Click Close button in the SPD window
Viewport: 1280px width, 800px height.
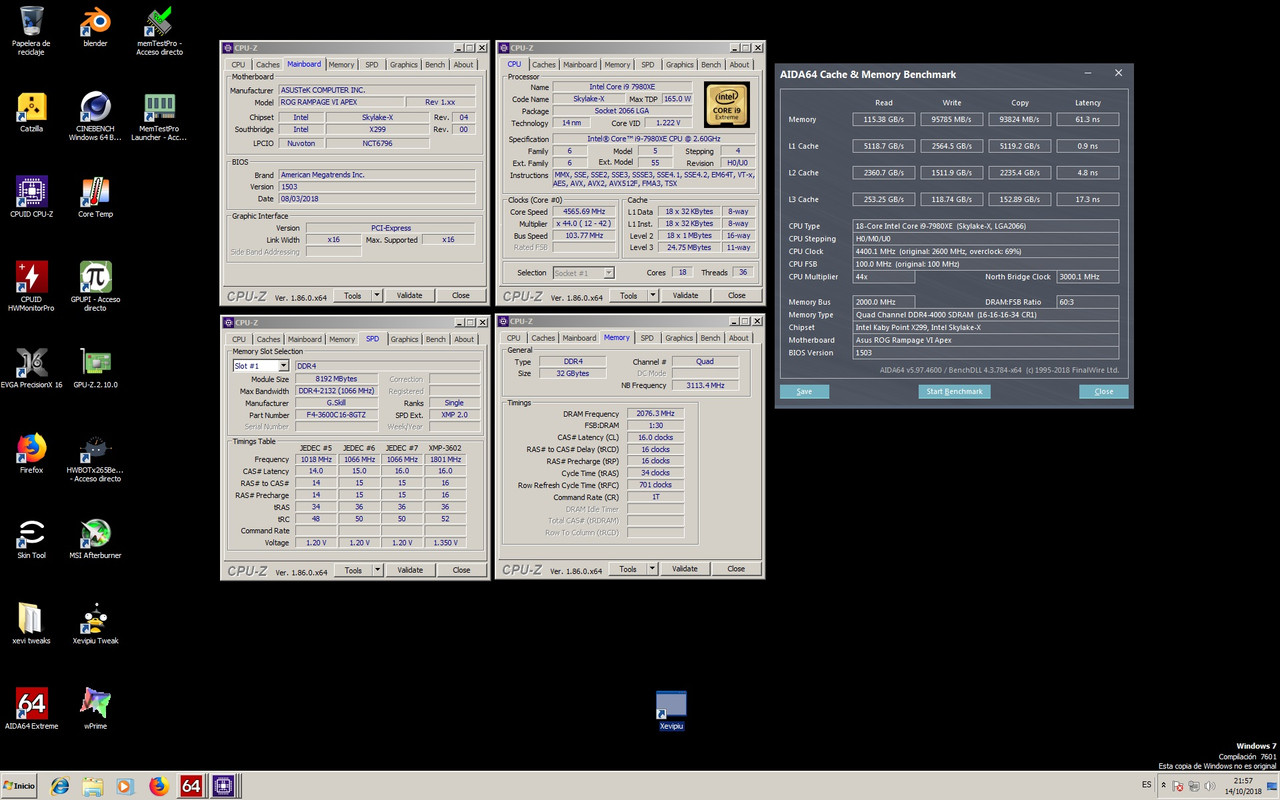pos(461,570)
